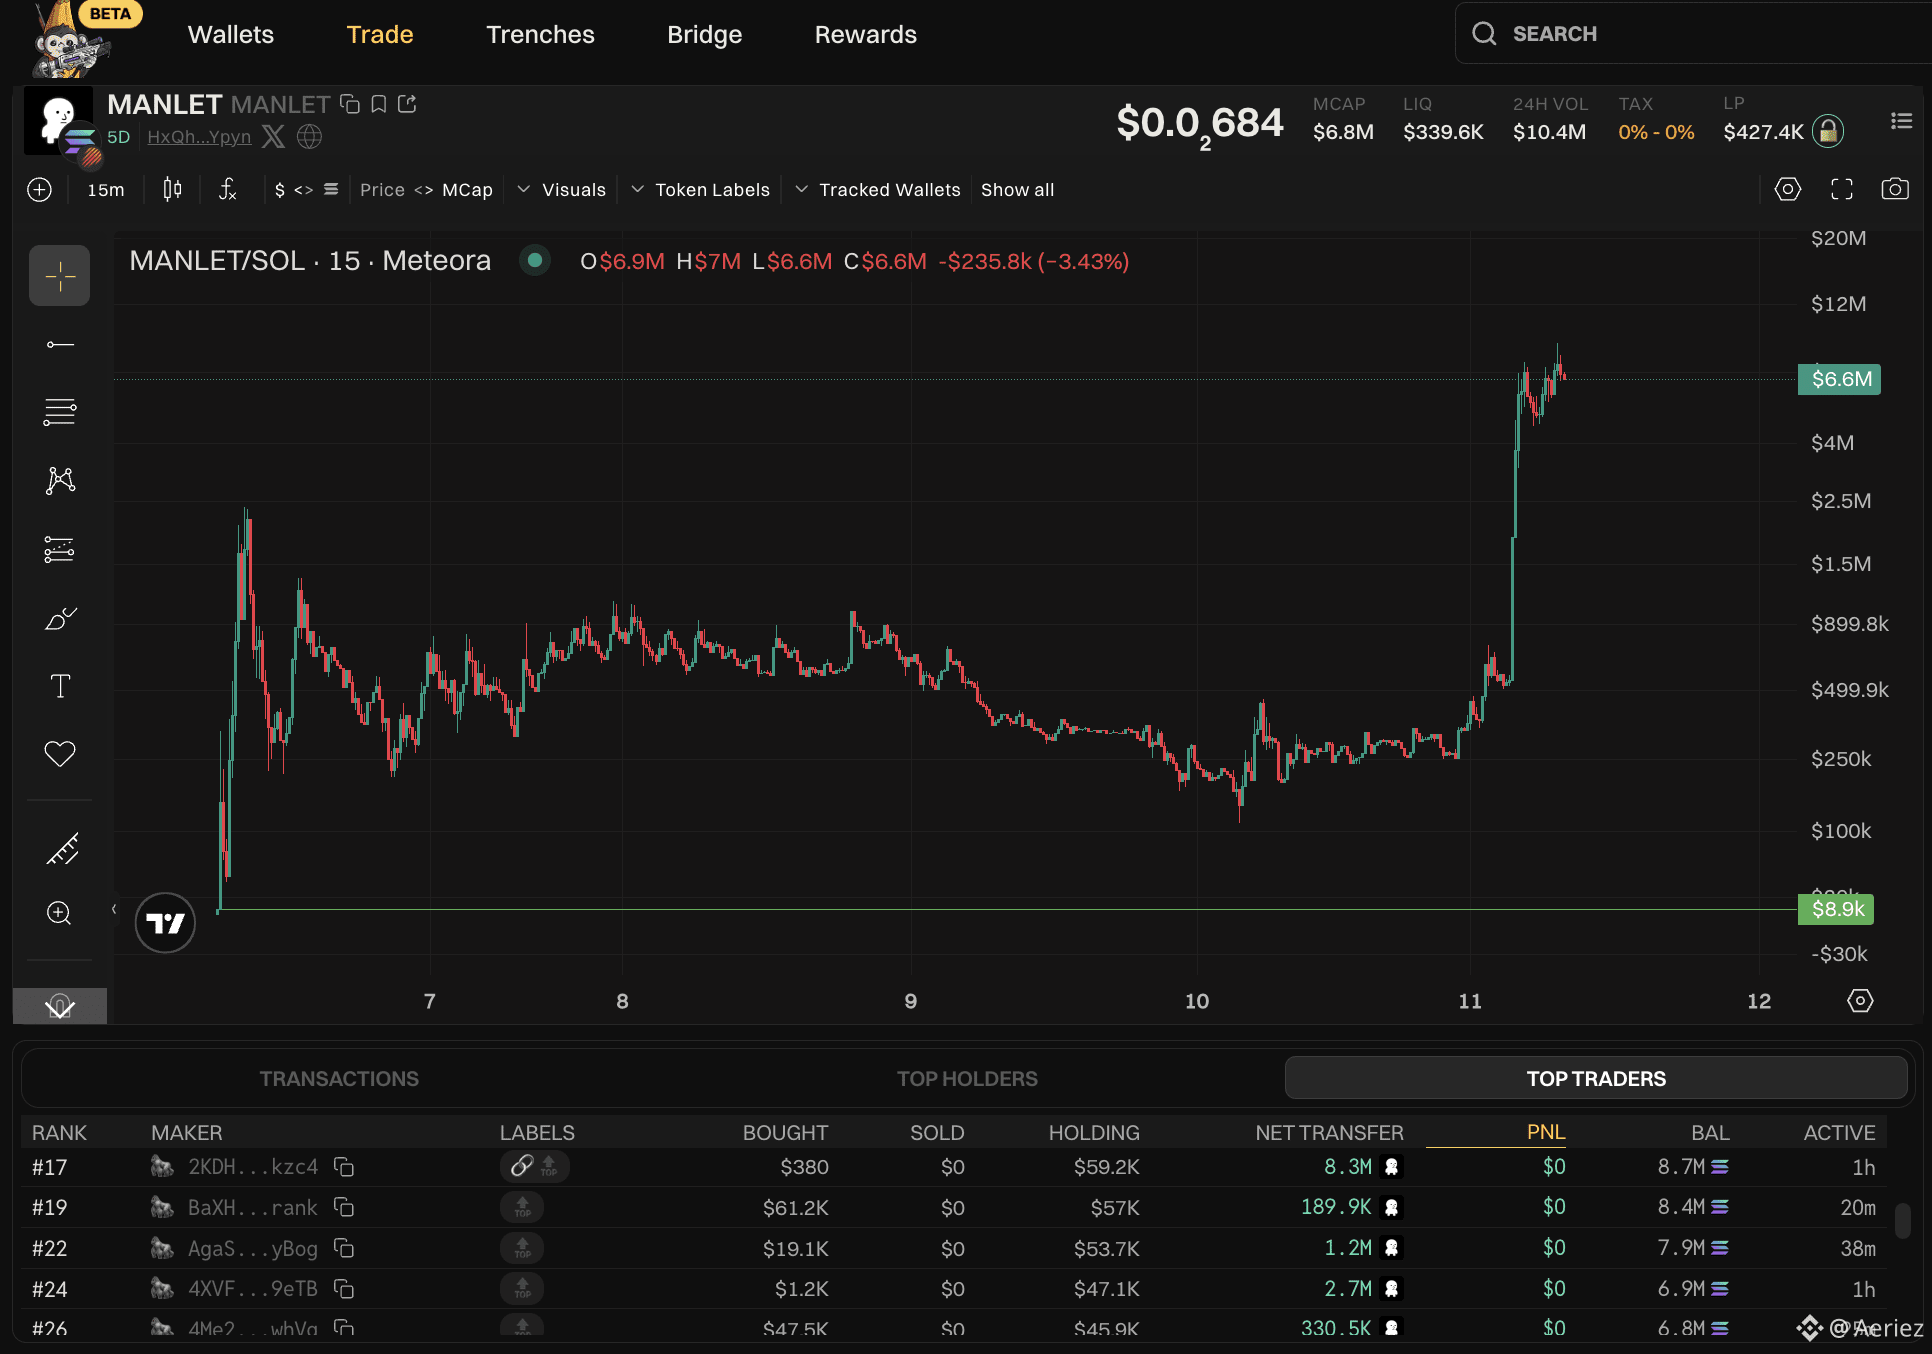Expand the Visuals dropdown
1932x1354 pixels.
(562, 190)
